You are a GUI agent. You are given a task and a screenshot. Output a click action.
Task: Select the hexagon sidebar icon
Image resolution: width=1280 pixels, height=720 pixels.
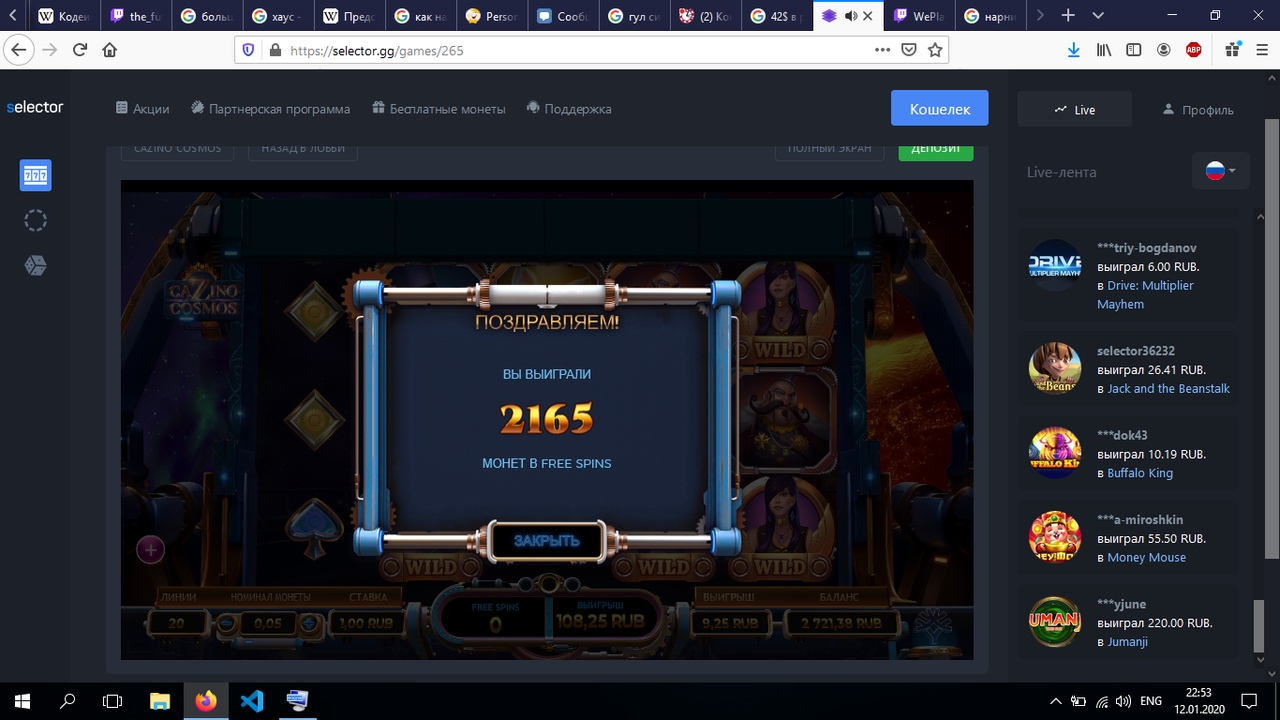[x=35, y=265]
